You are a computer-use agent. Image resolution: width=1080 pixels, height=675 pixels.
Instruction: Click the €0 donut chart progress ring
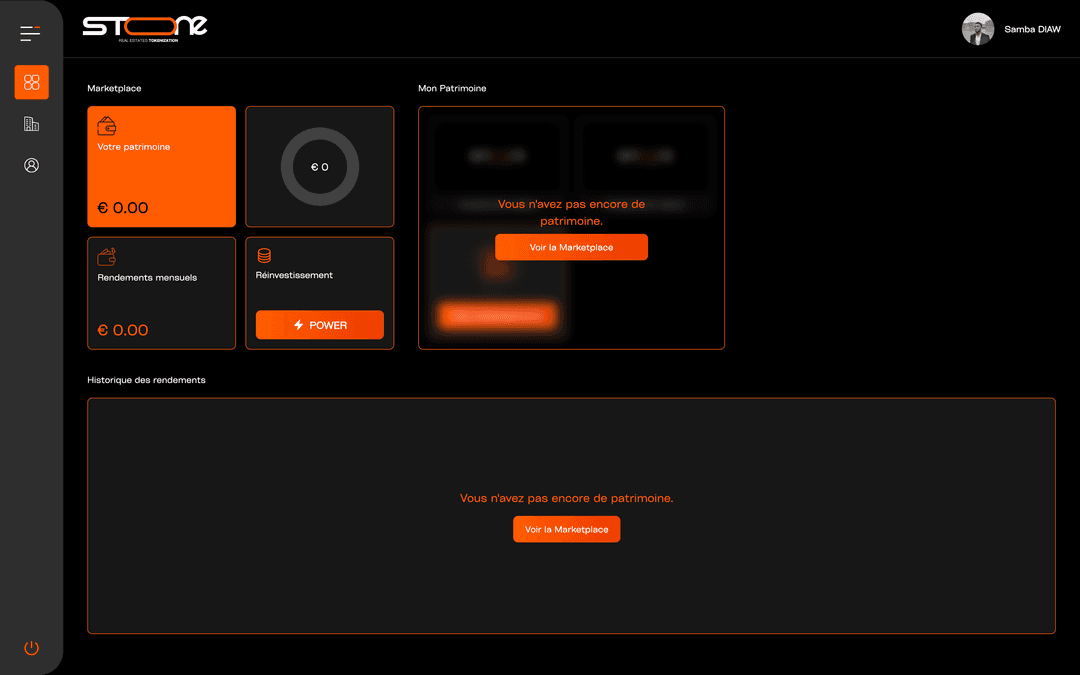click(320, 167)
